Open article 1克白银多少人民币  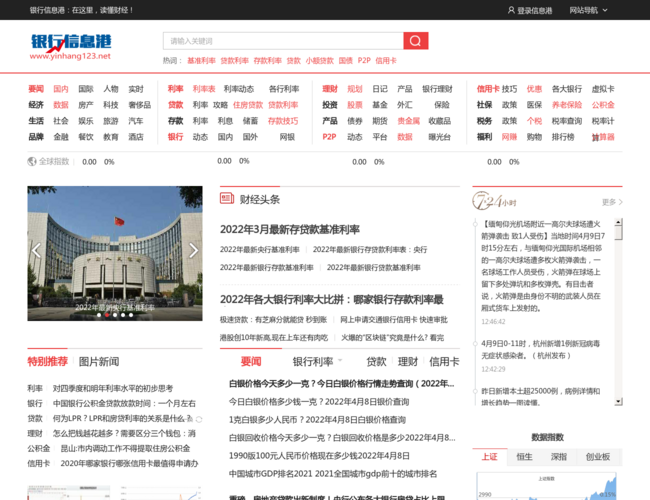[x=317, y=420]
